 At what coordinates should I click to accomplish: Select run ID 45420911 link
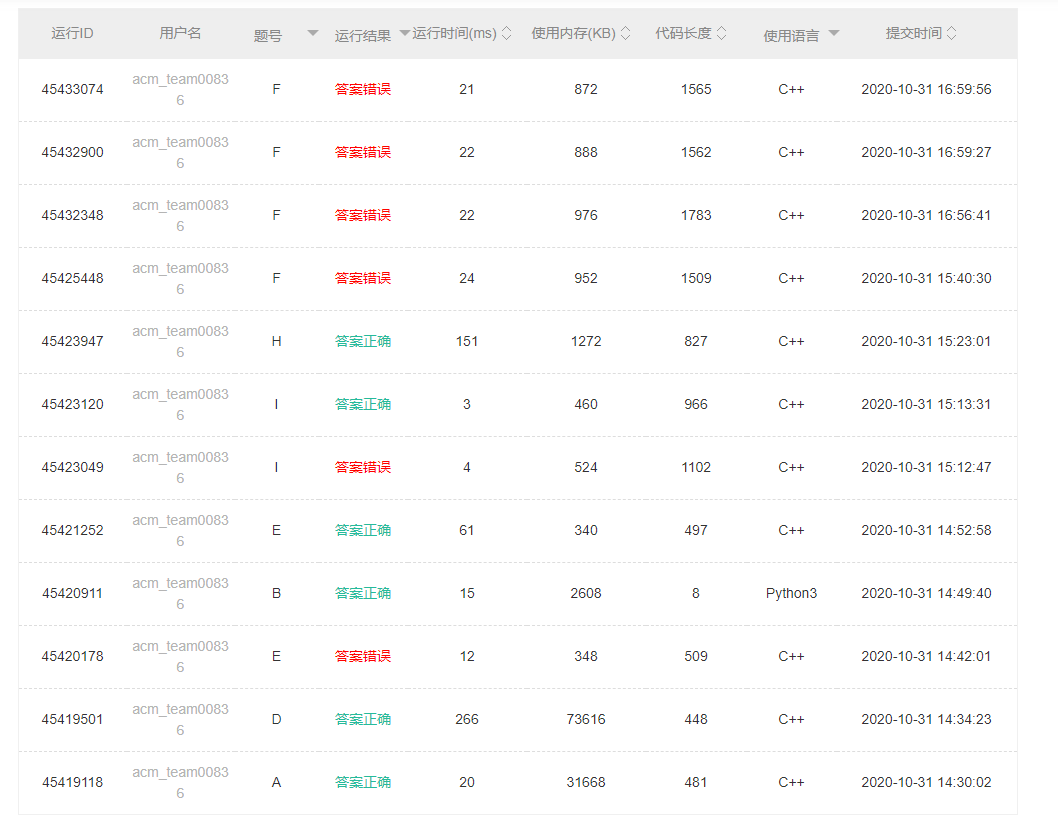tap(72, 593)
